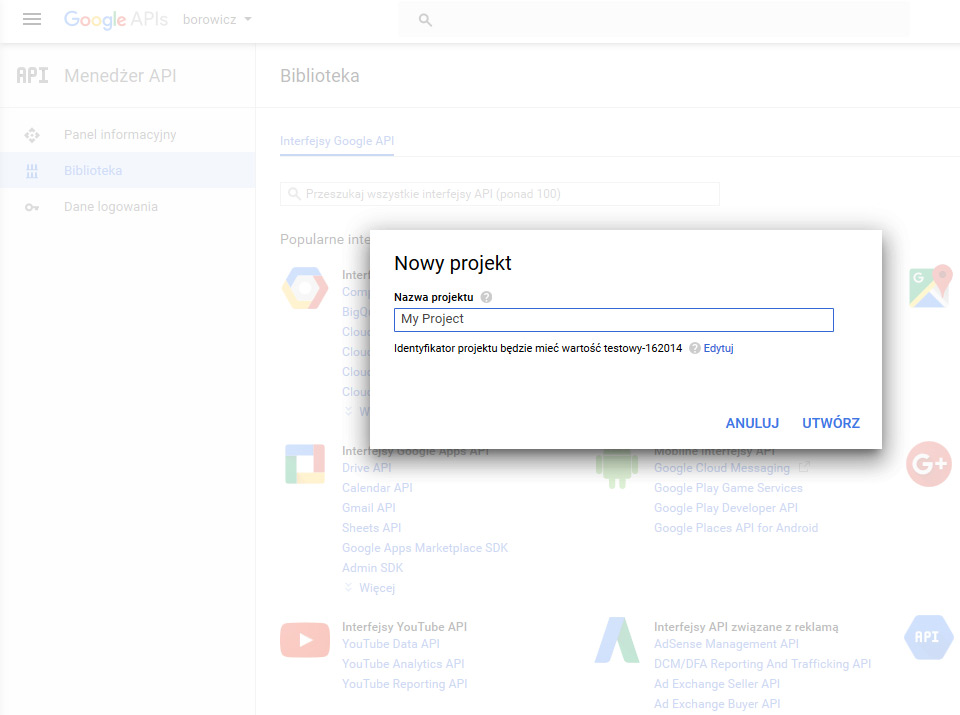This screenshot has height=715, width=960.
Task: Click the Google Apps square icon
Action: point(305,464)
